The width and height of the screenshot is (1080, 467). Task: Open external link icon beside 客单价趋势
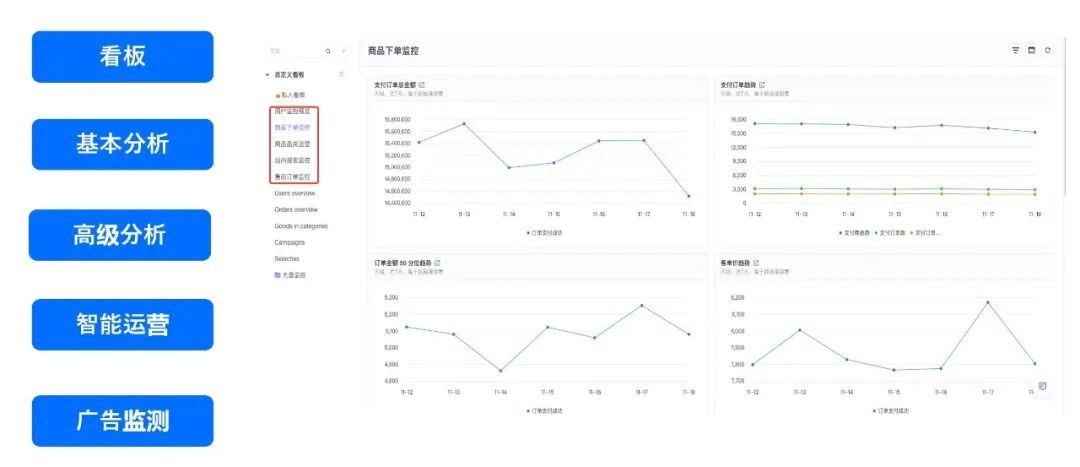(x=756, y=263)
